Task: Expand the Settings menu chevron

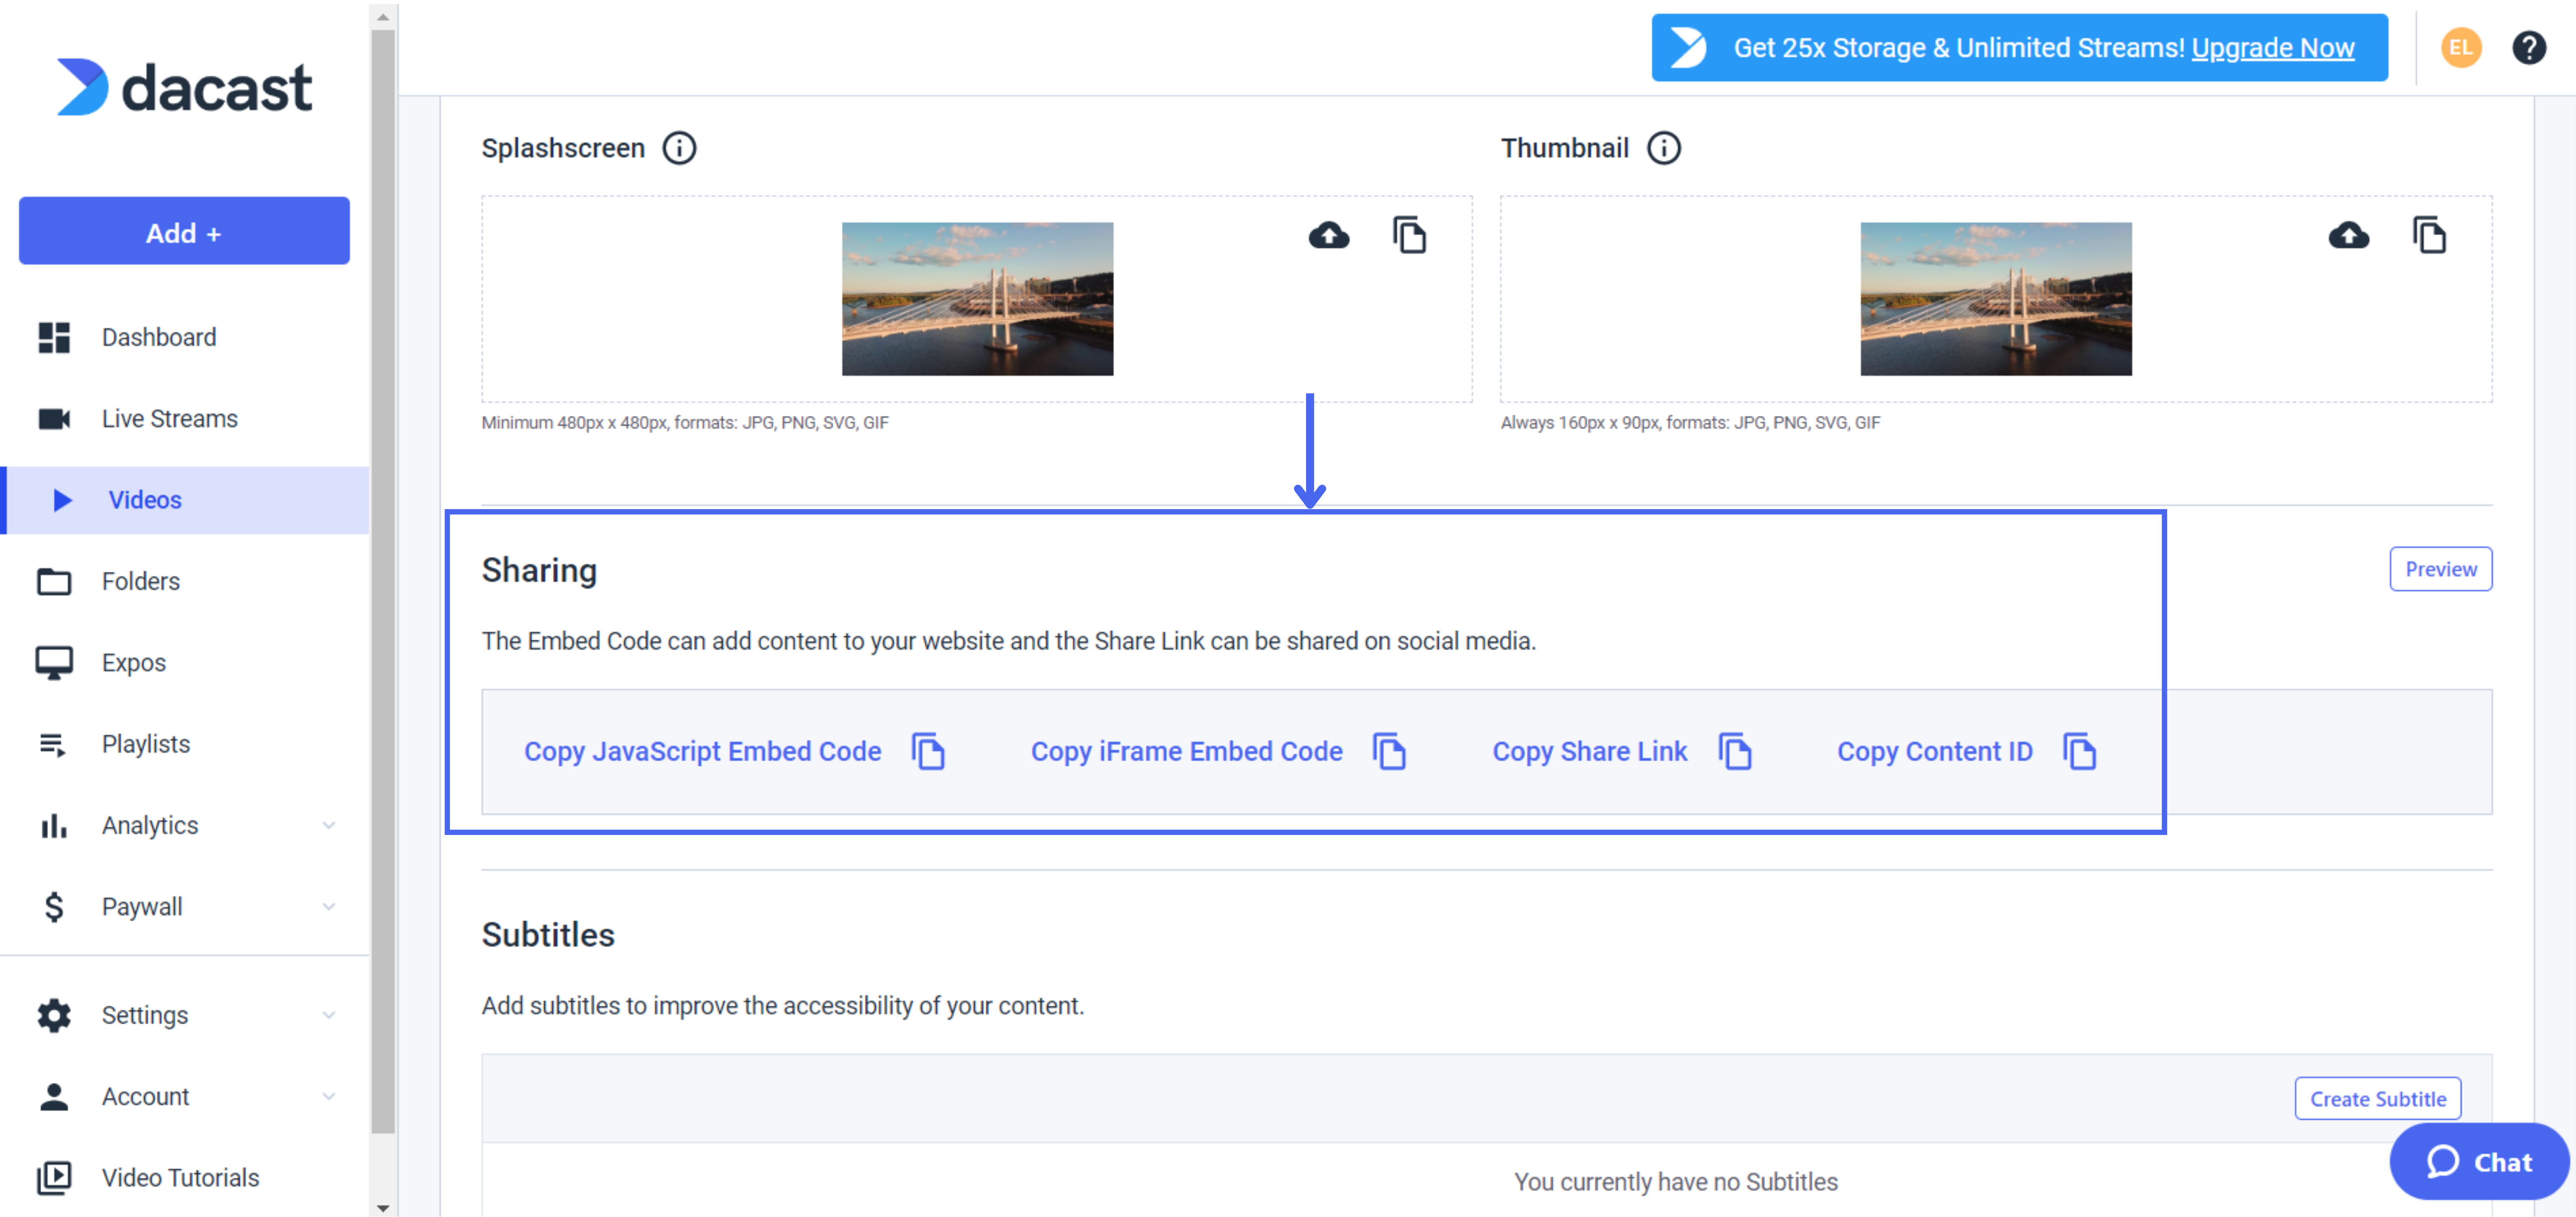Action: pos(328,1014)
